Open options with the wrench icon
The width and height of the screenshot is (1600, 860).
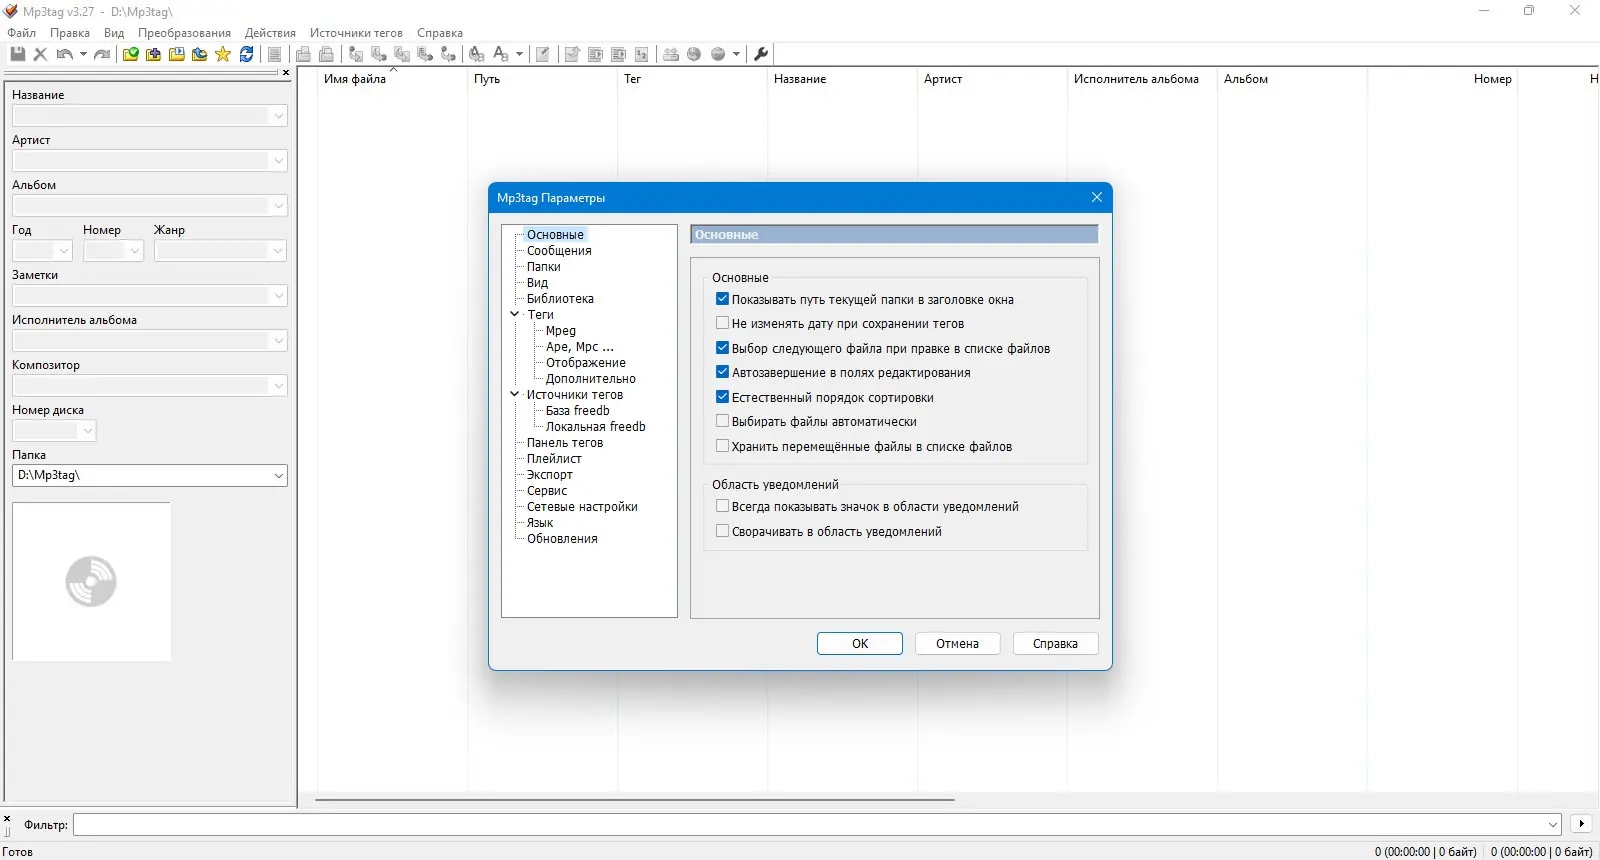[761, 54]
